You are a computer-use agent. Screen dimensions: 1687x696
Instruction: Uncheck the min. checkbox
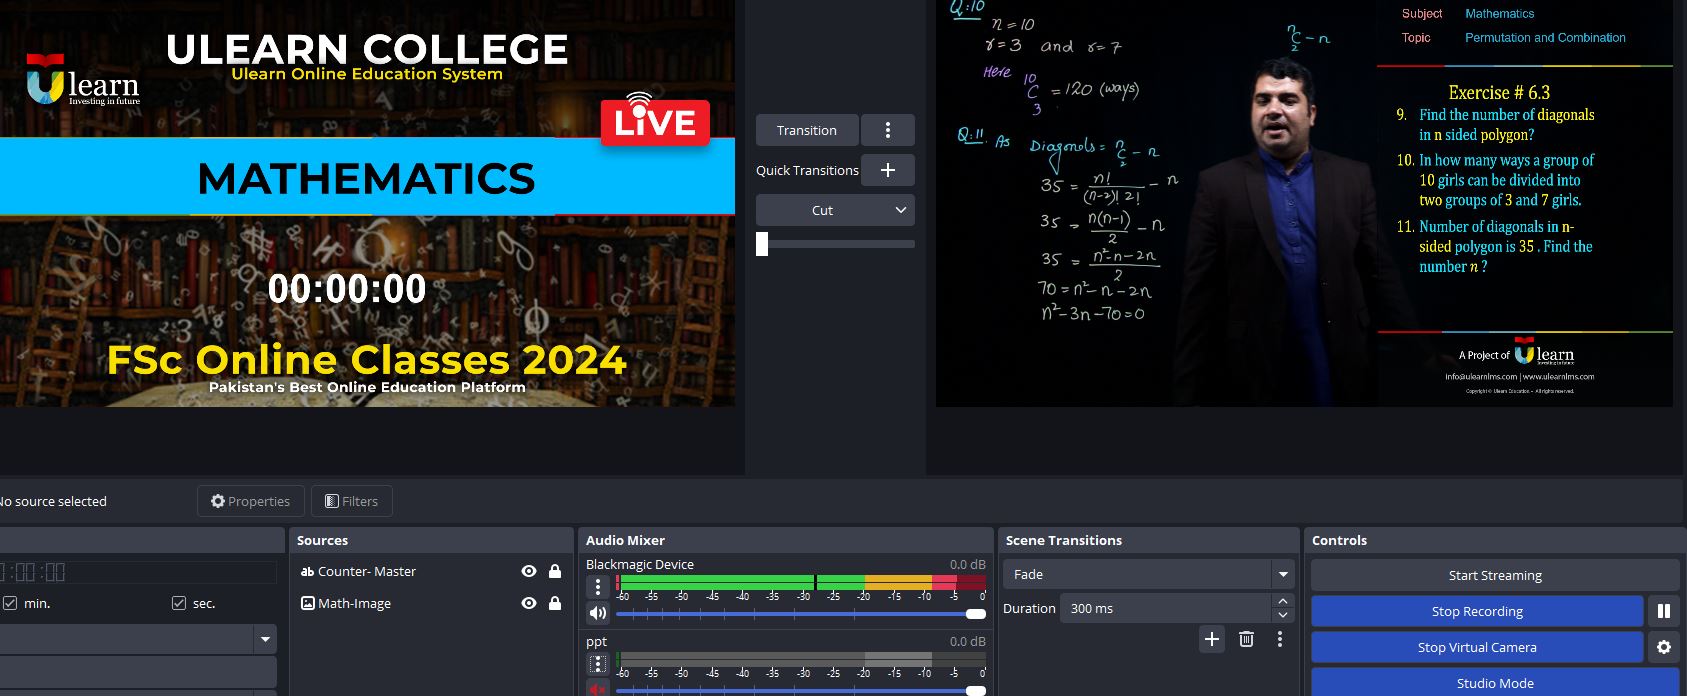point(10,603)
